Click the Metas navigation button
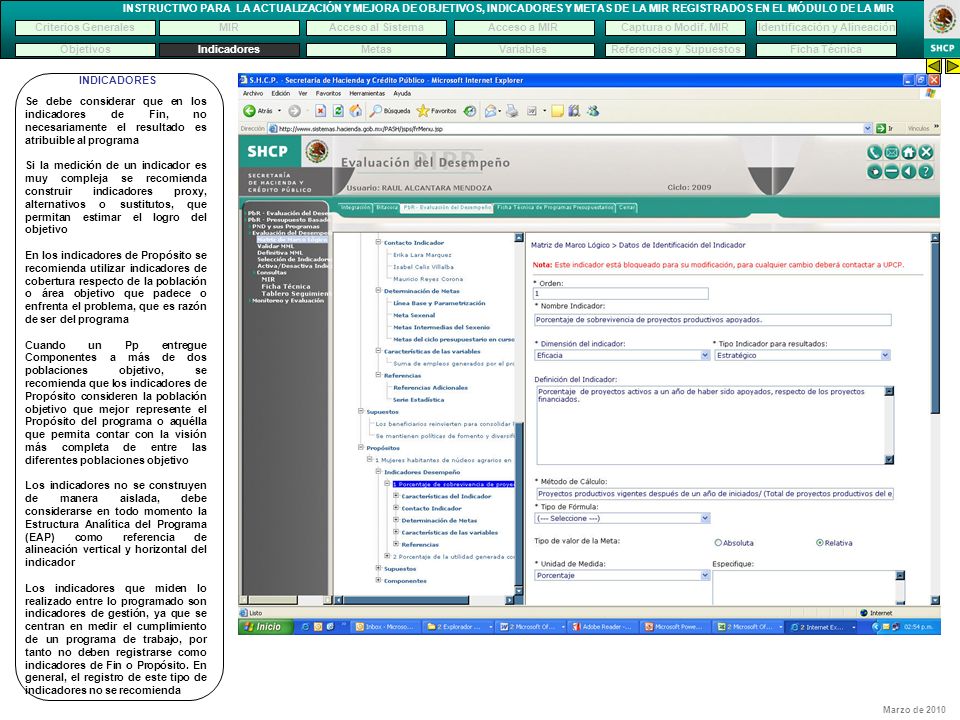This screenshot has width=960, height=720. click(377, 50)
